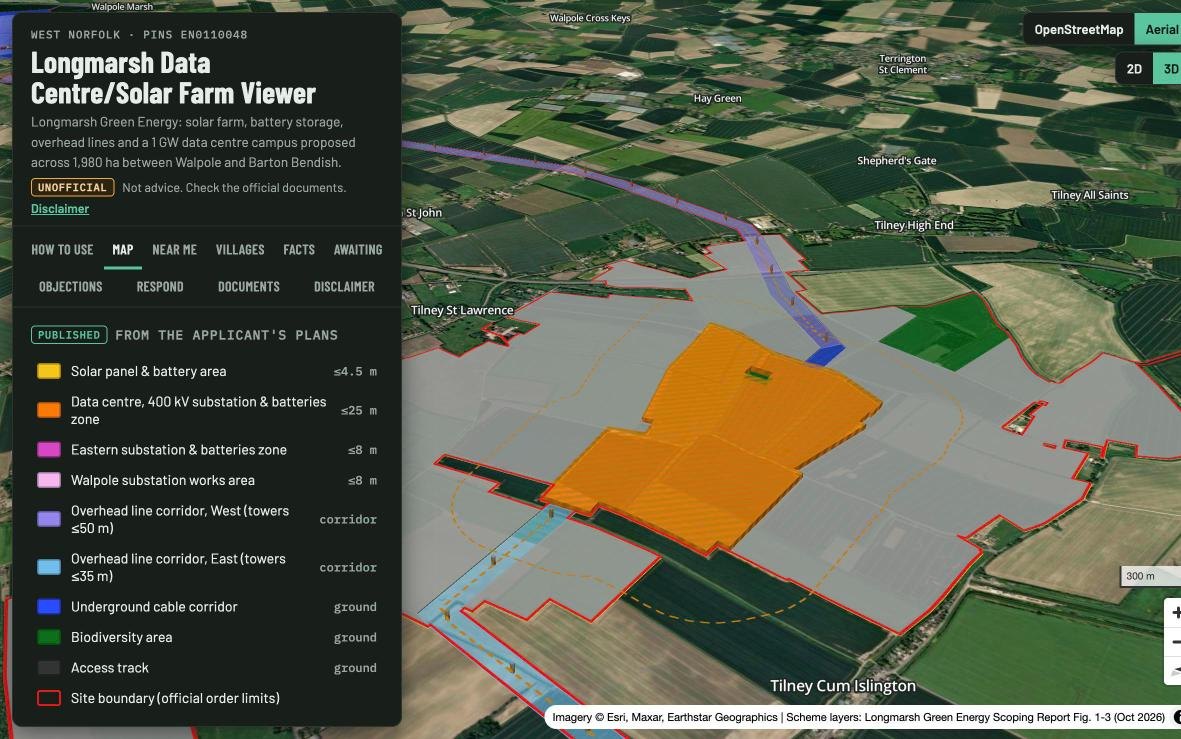This screenshot has height=739, width=1181.
Task: Click the dark grey Access track swatch
Action: point(49,668)
